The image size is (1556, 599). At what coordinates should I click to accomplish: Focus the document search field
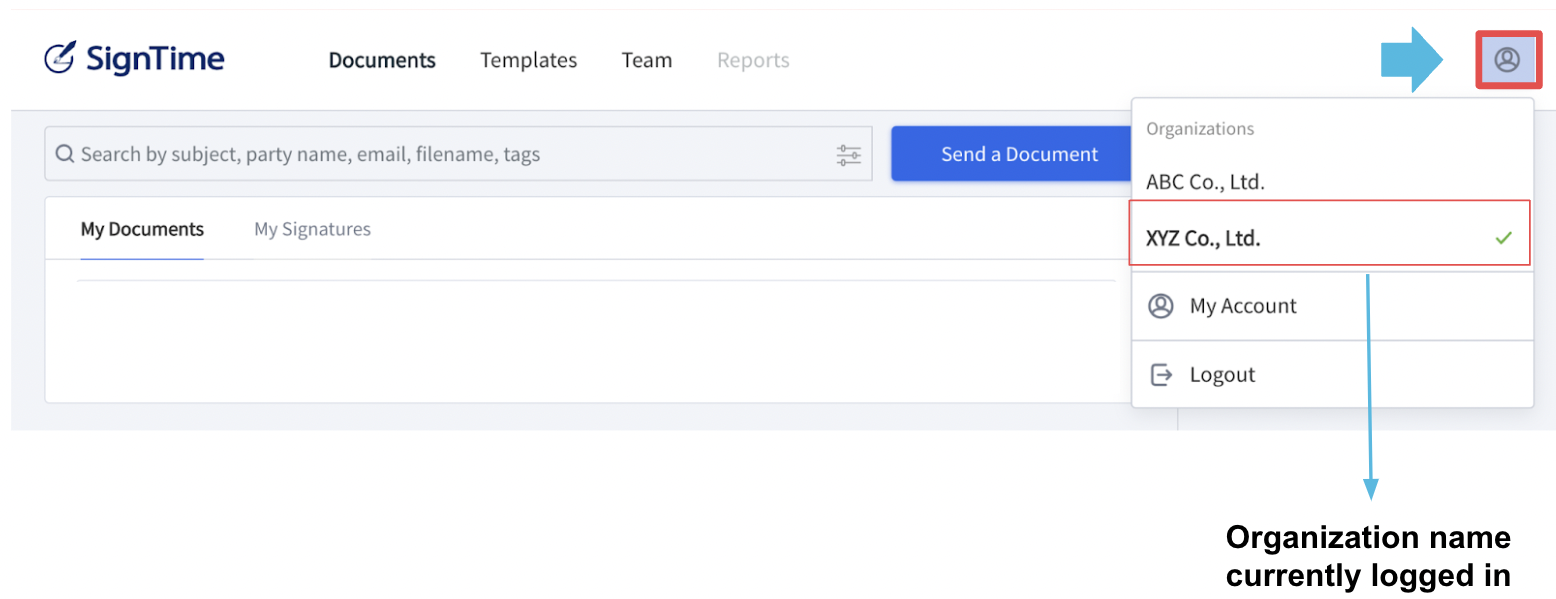(x=458, y=154)
